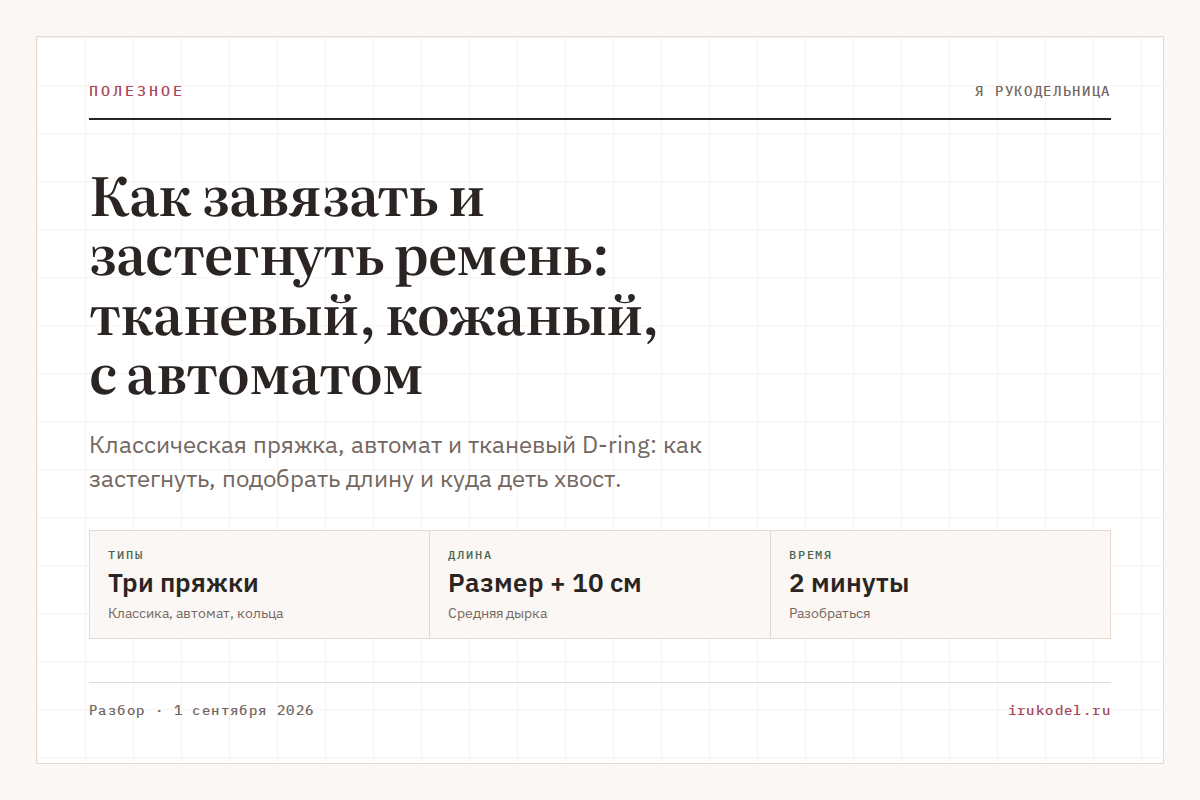Click the Я РУКОДЕЛЬНИЦА site name
This screenshot has height=800, width=1200.
[1042, 91]
